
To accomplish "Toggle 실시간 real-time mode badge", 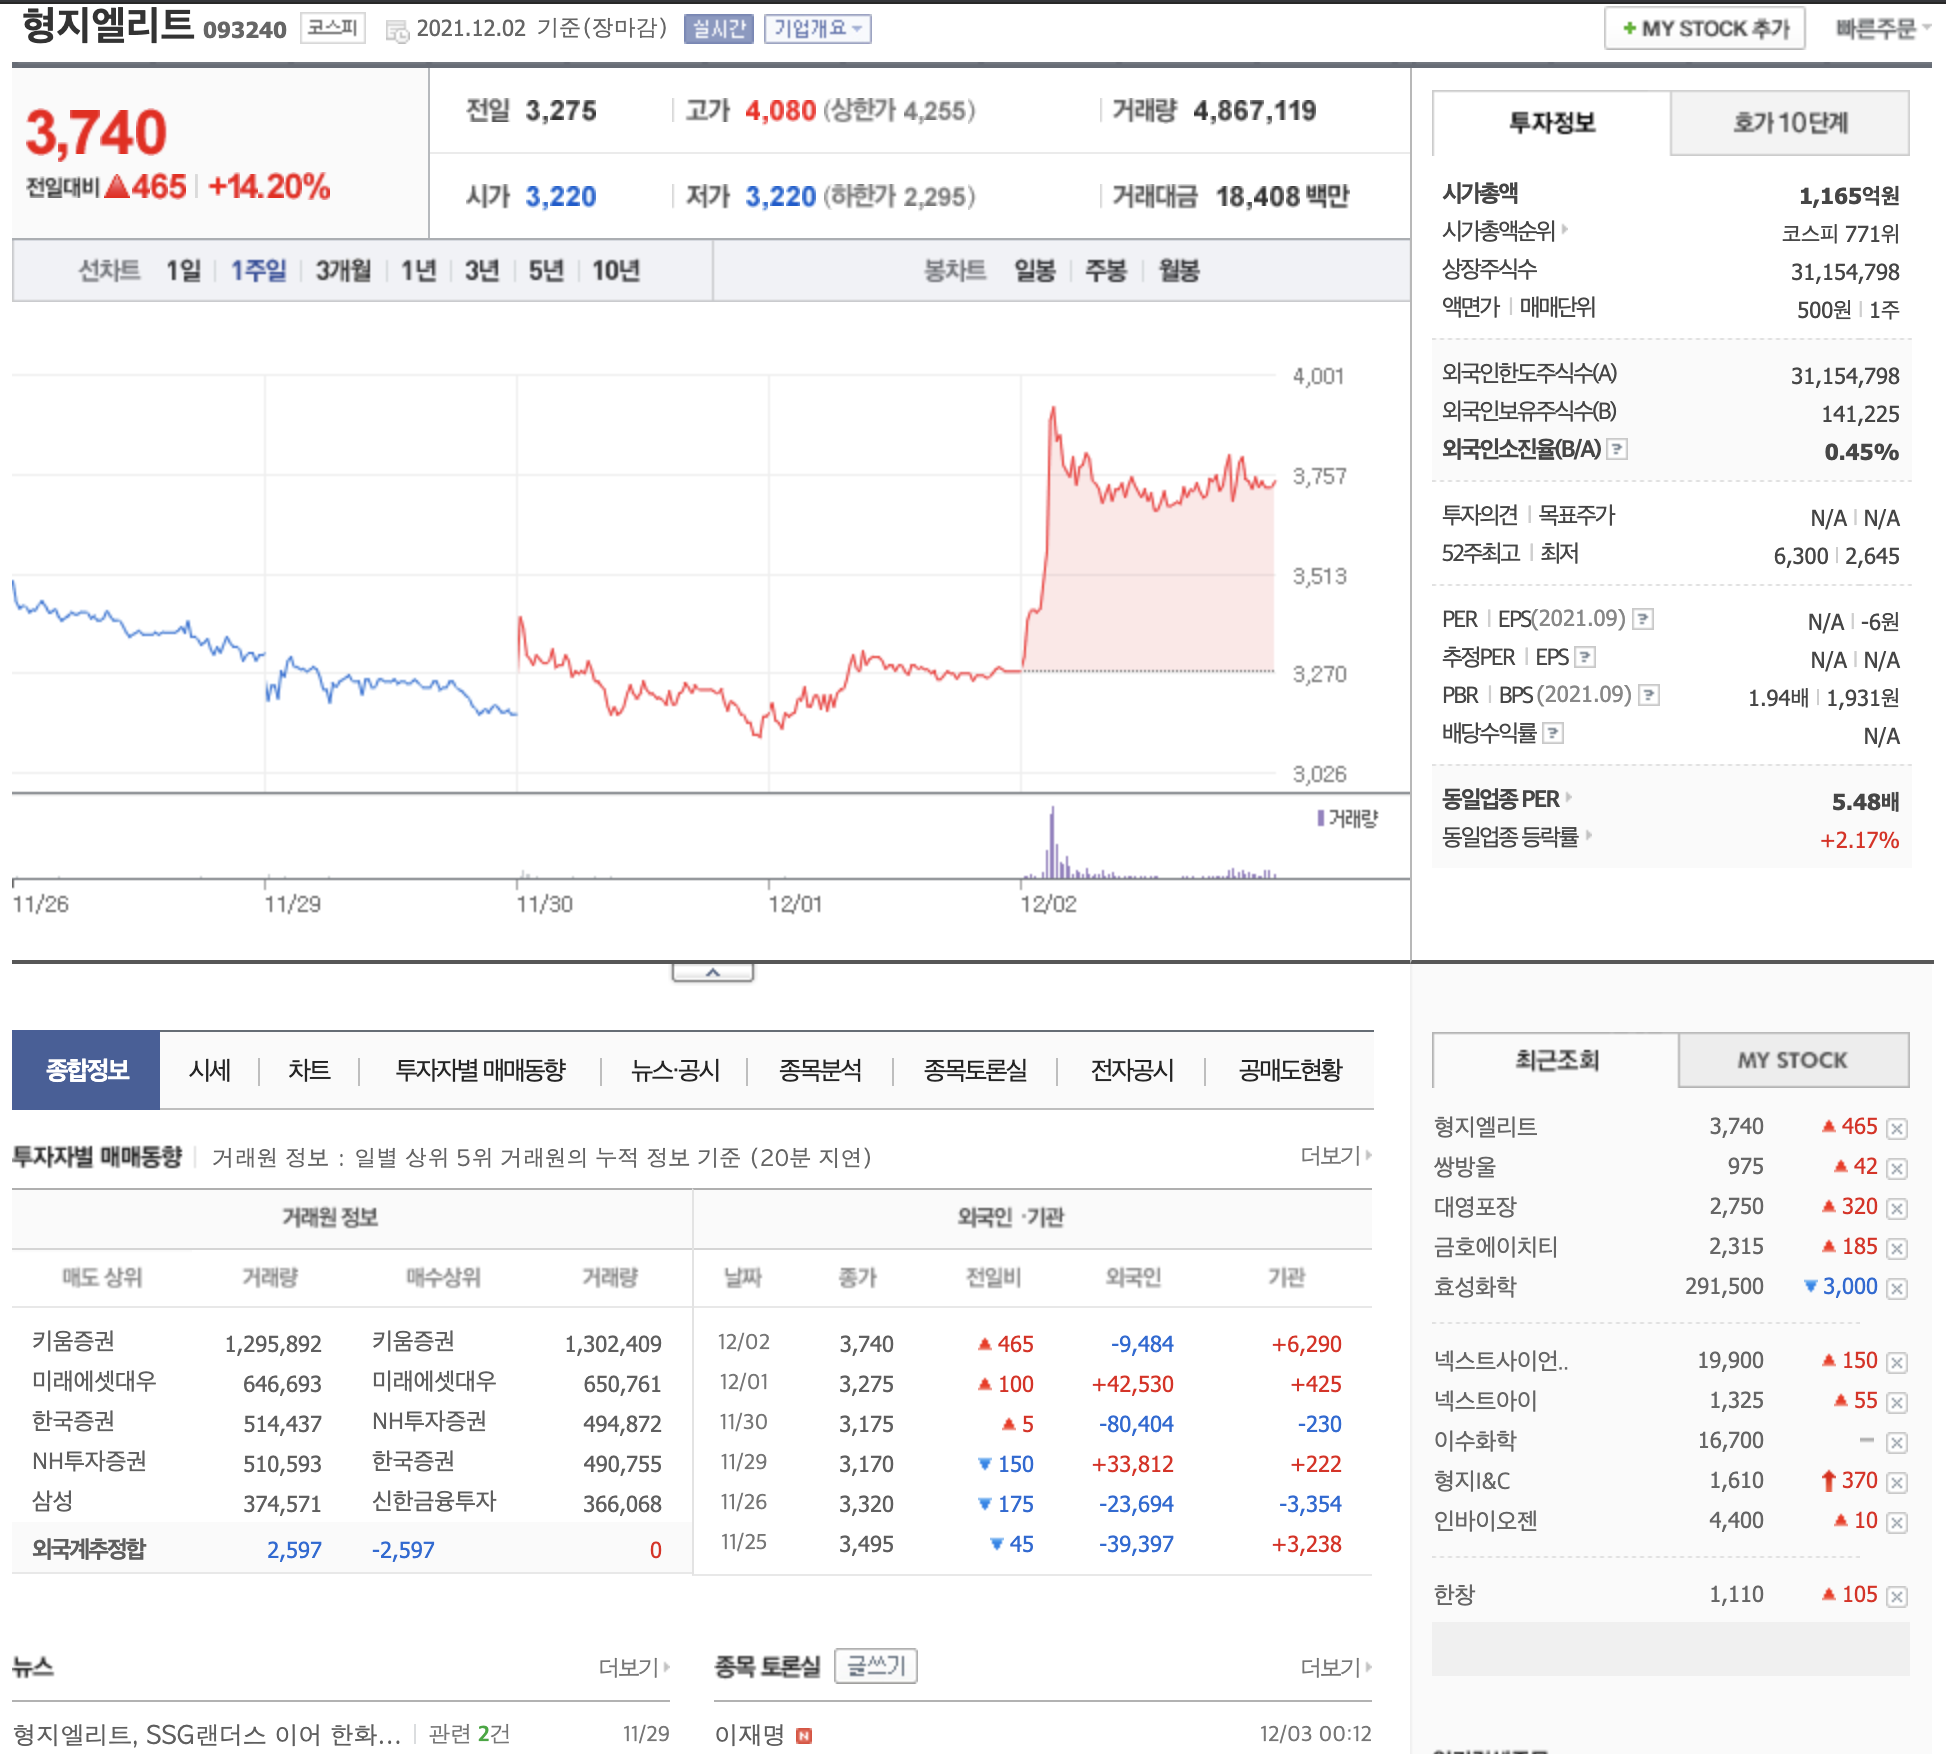I will (719, 29).
